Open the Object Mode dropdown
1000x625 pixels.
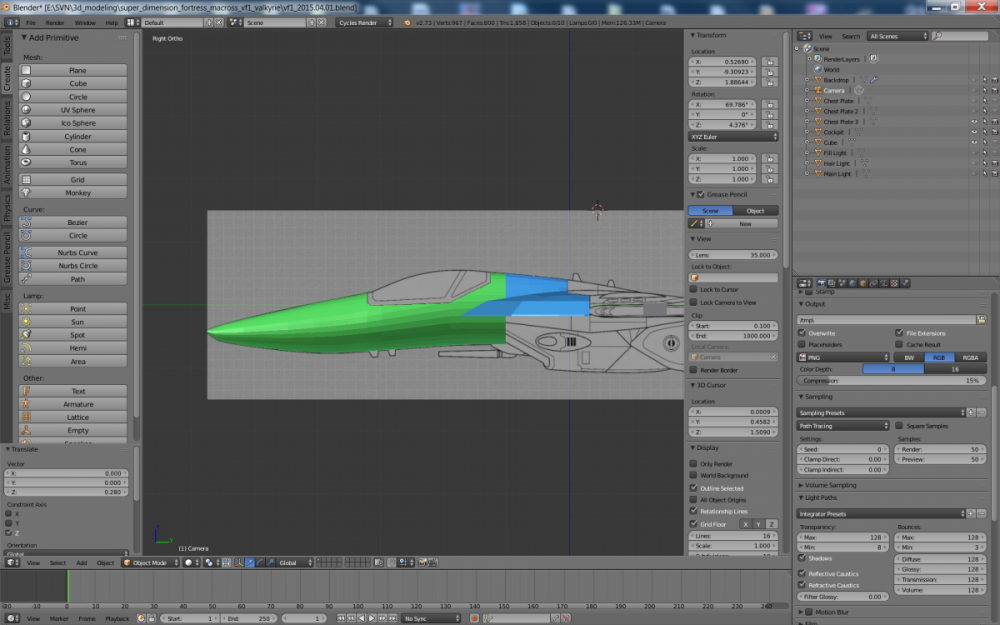tap(151, 562)
